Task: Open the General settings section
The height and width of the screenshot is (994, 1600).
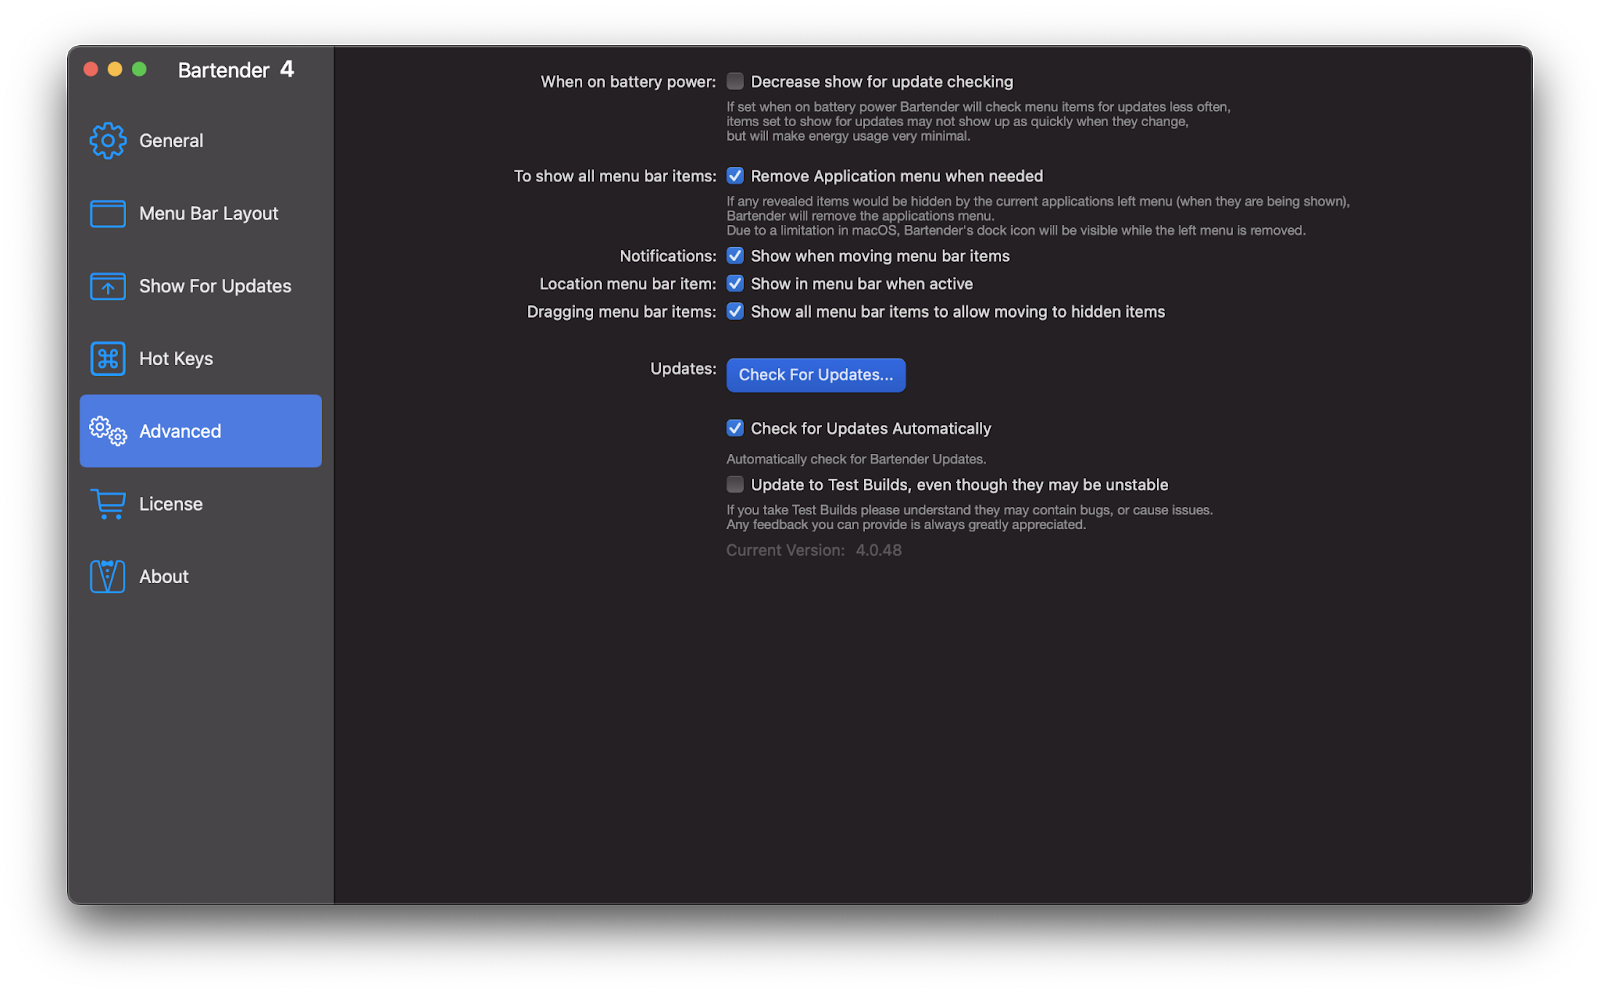Action: click(x=200, y=141)
